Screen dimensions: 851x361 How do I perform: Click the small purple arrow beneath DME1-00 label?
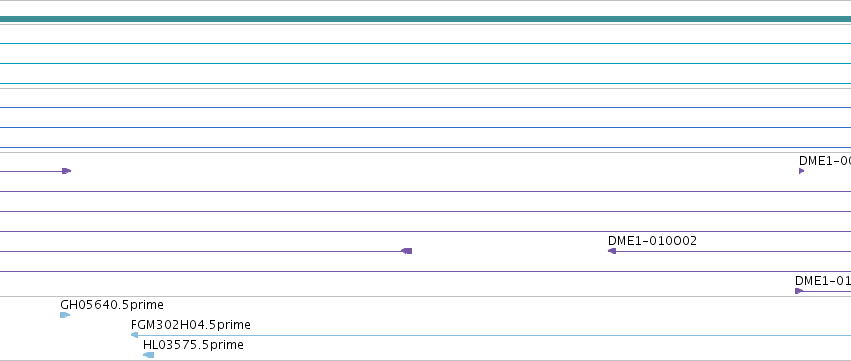click(802, 171)
